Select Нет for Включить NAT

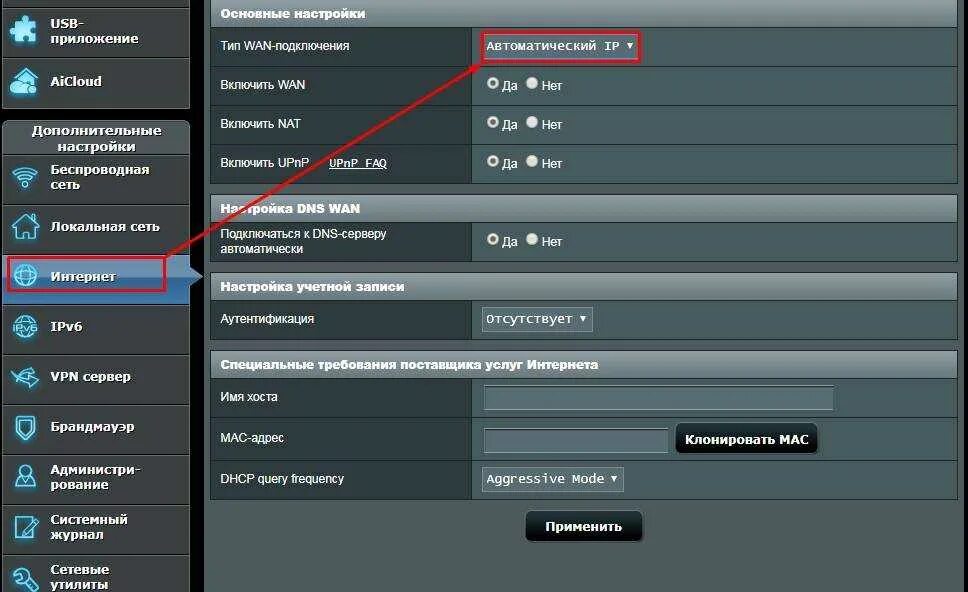[532, 122]
